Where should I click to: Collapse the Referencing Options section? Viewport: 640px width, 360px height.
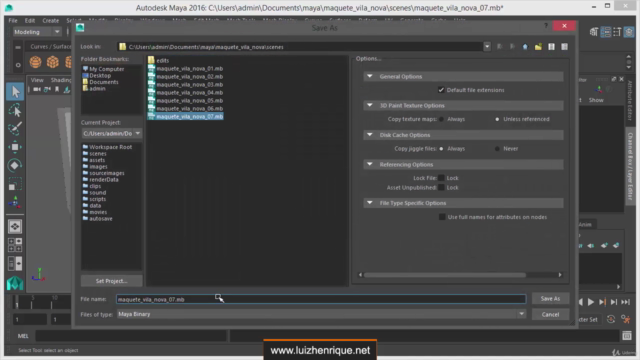[x=370, y=164]
